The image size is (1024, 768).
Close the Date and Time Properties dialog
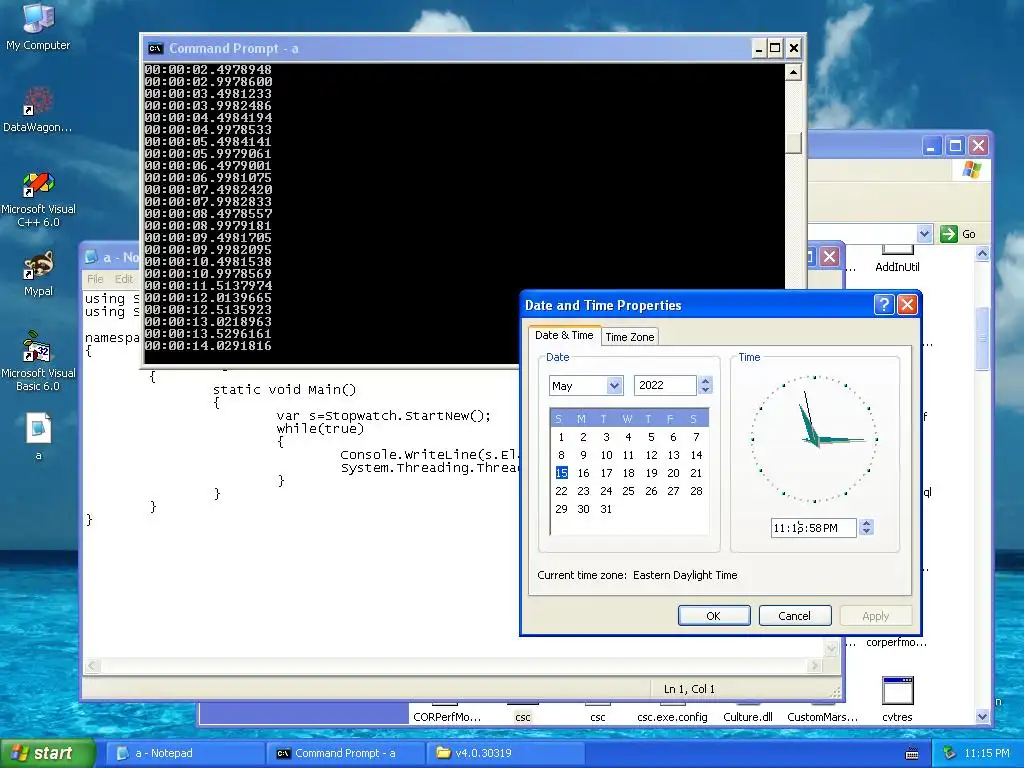(907, 304)
